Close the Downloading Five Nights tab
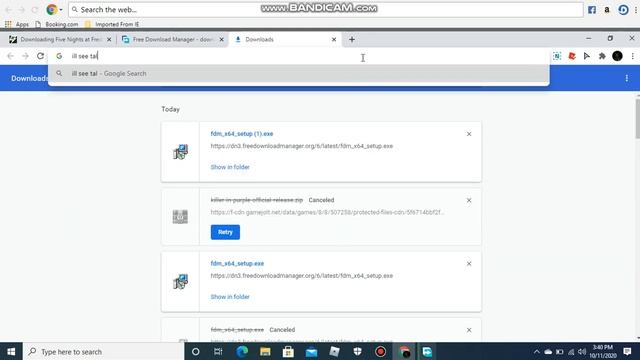Screen dimensions: 640x360 [x=109, y=40]
